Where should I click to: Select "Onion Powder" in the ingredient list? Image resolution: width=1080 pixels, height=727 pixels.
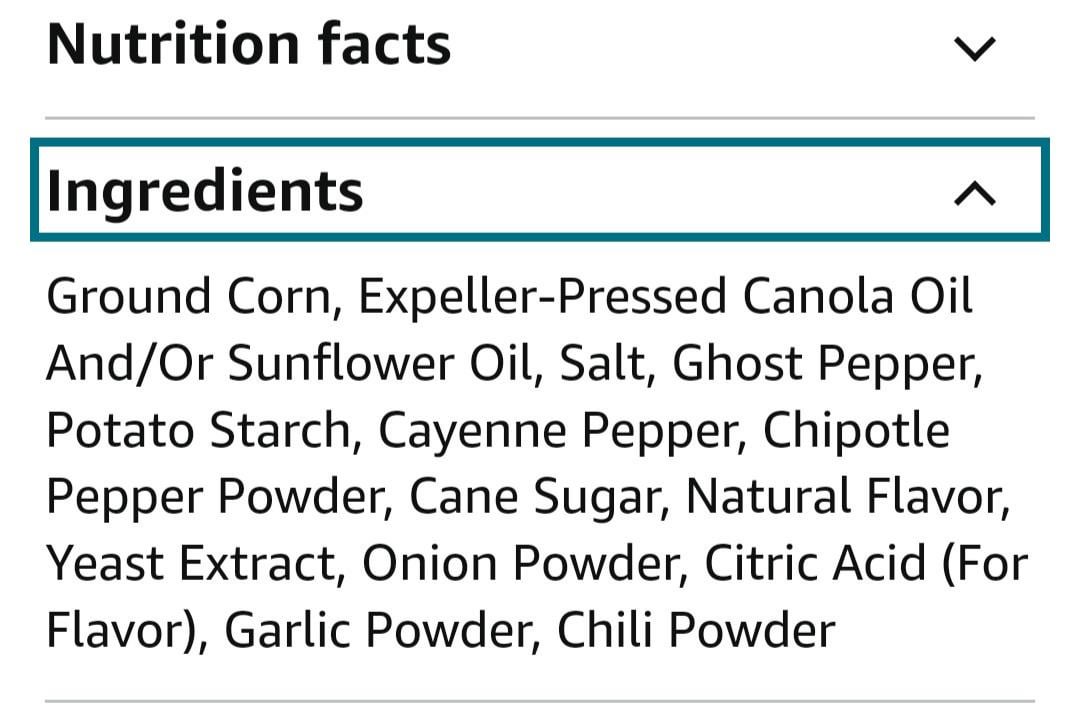[x=519, y=564]
